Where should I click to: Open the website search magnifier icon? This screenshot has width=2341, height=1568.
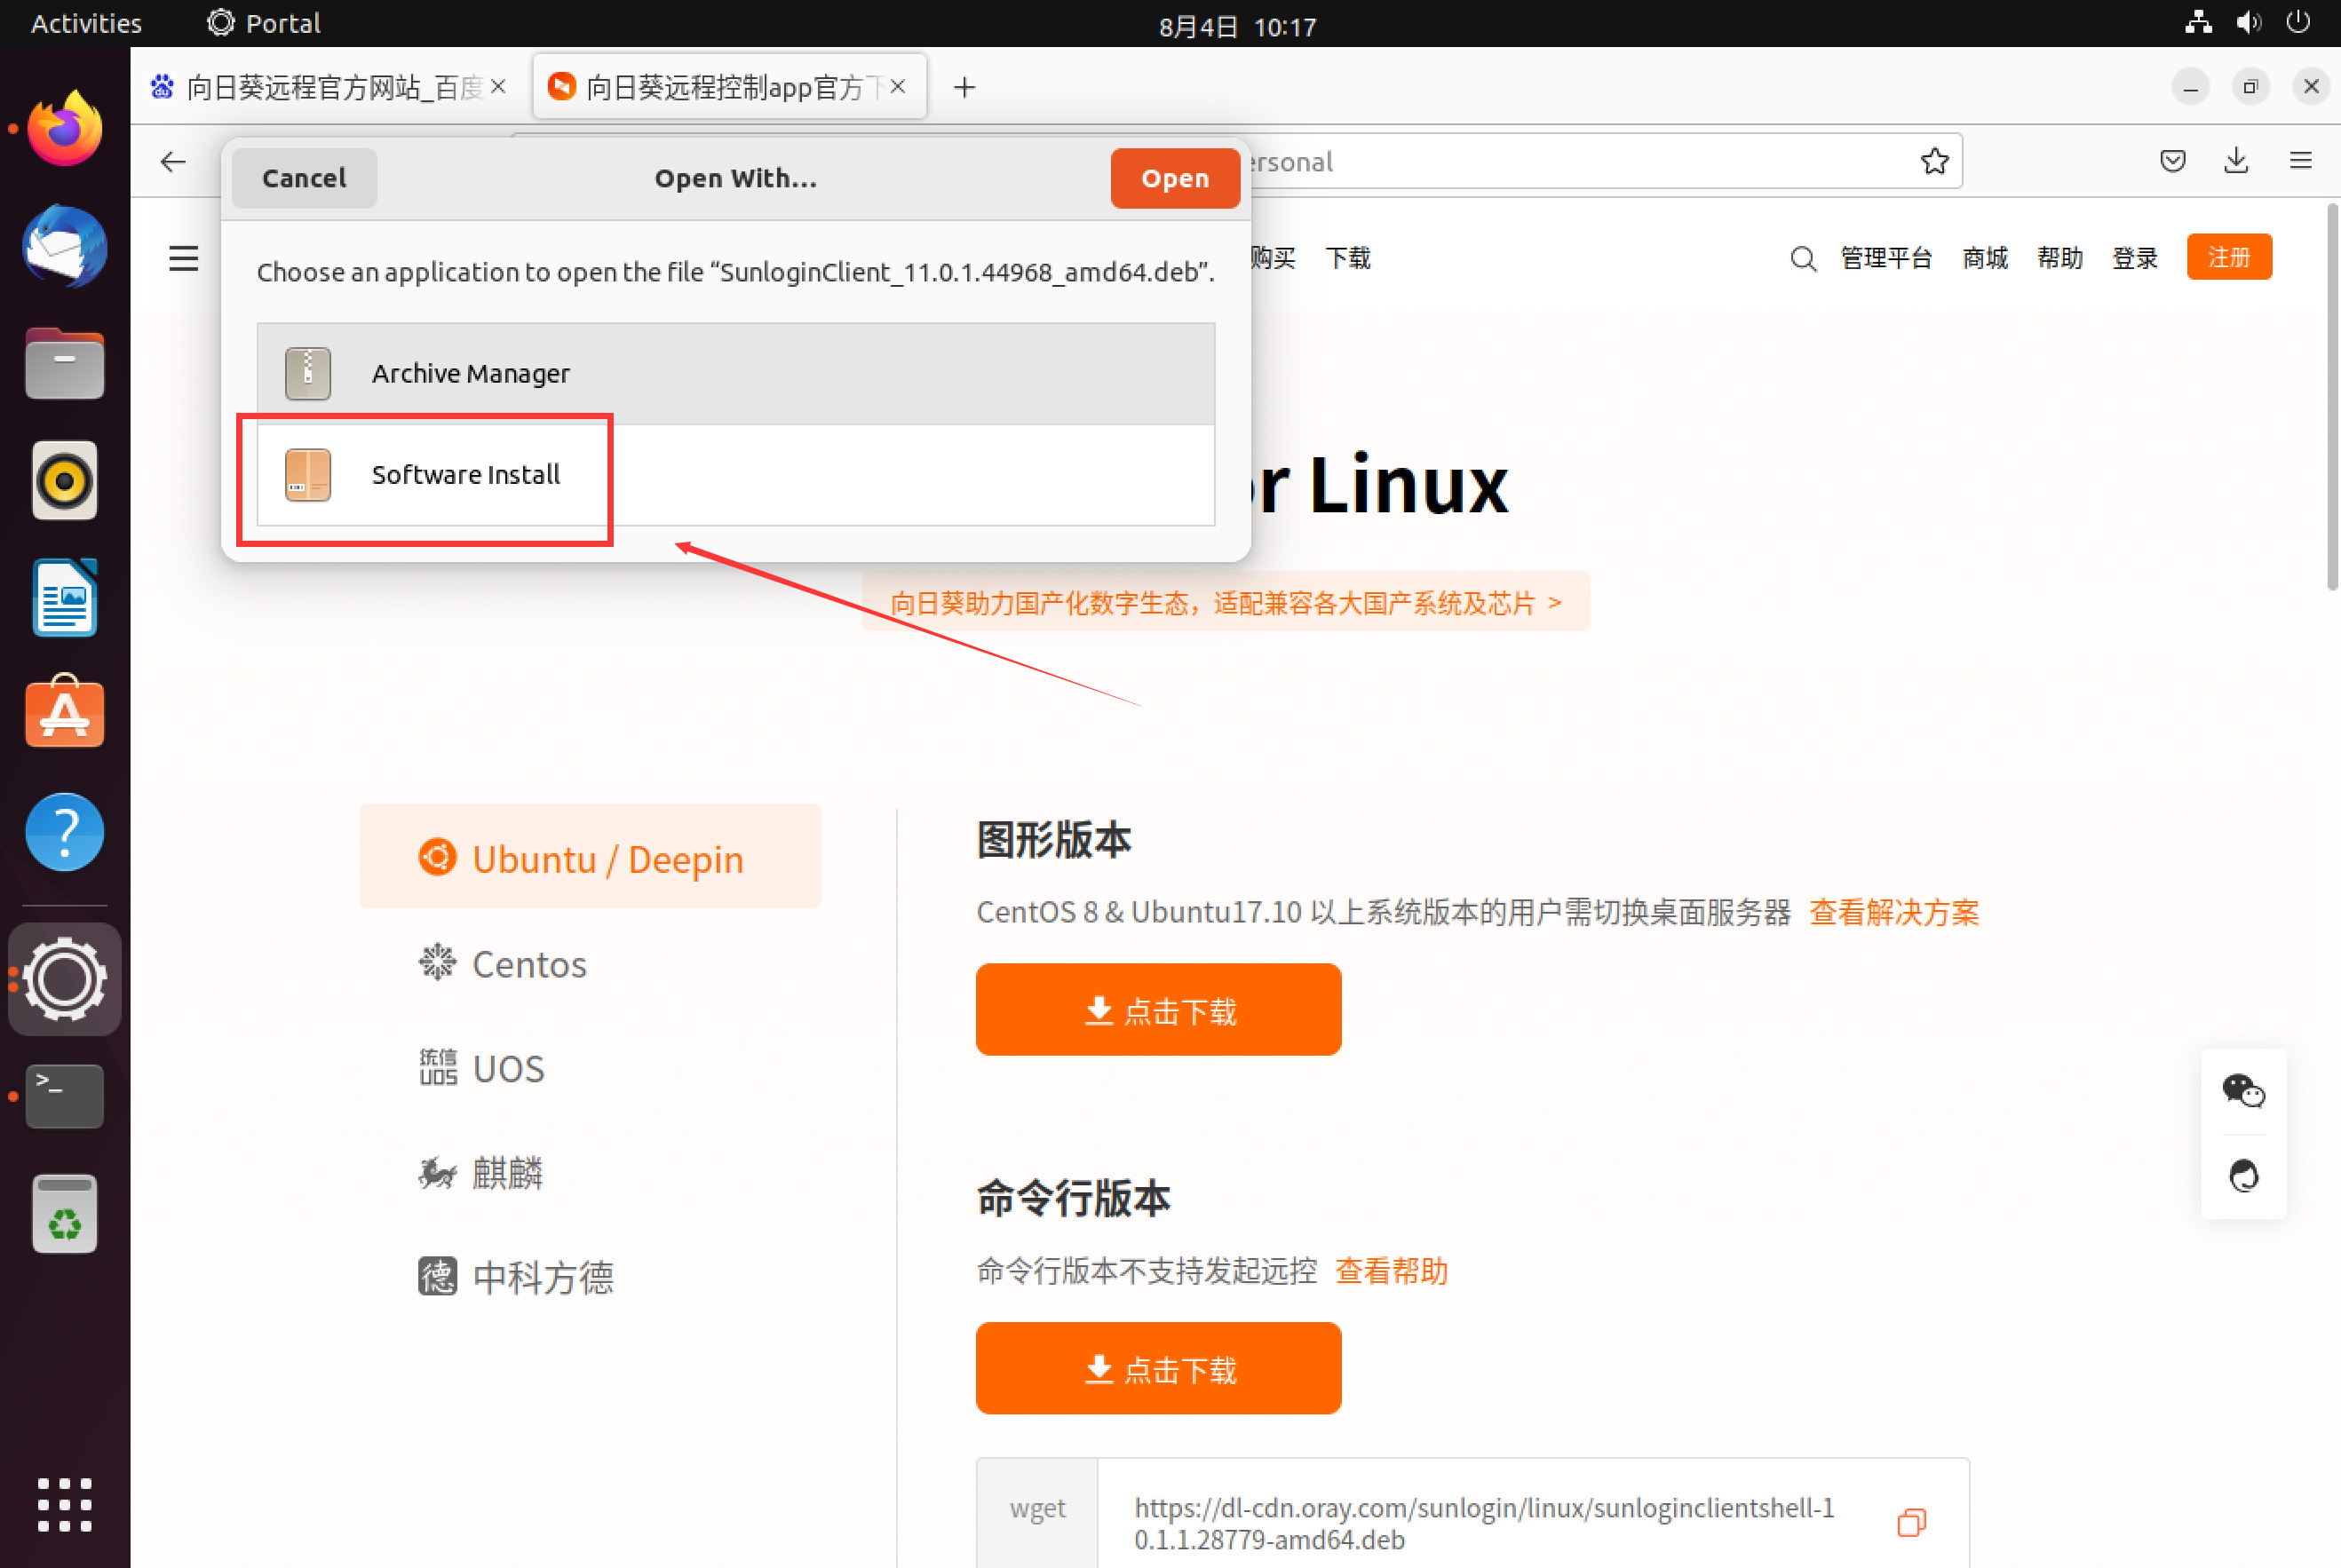[1802, 259]
